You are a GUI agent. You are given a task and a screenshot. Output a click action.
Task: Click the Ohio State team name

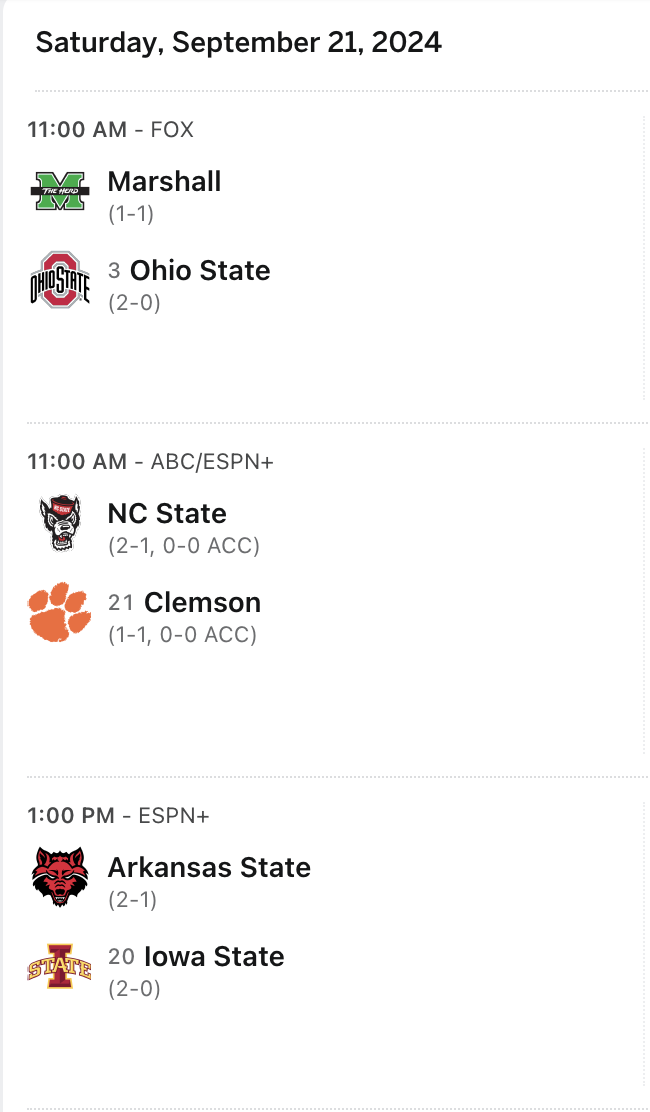200,271
